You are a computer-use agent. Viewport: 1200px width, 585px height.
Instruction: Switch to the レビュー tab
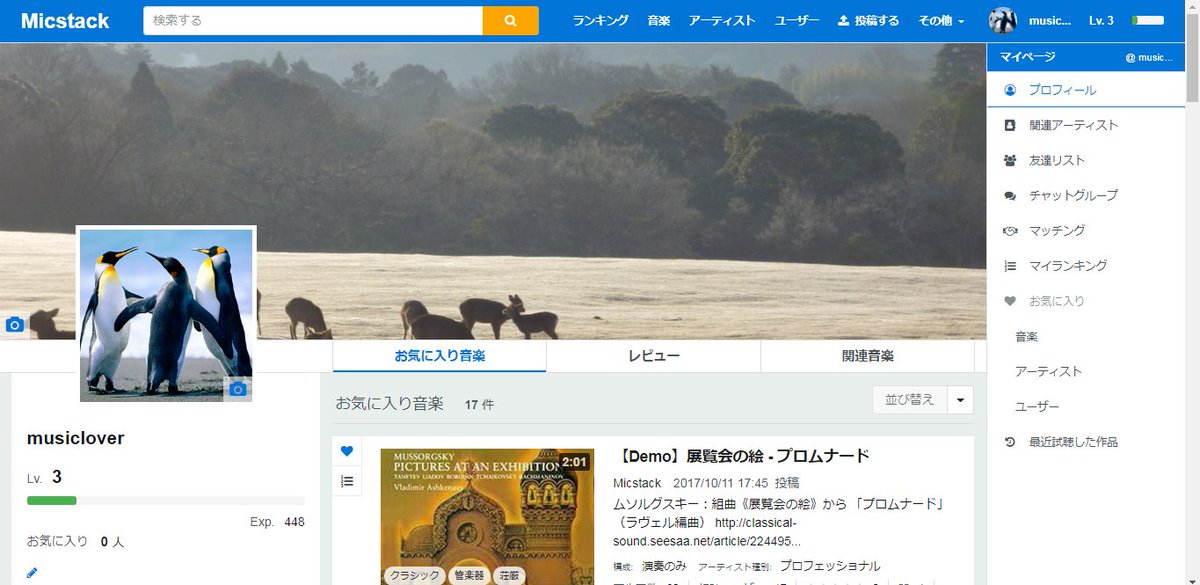click(x=654, y=356)
